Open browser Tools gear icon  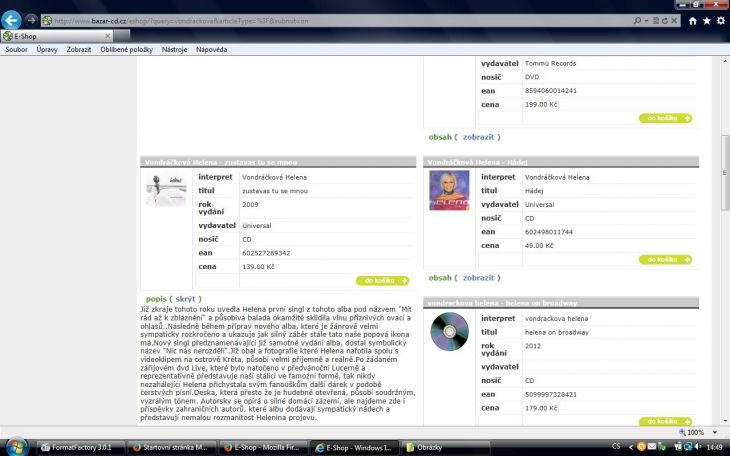click(721, 20)
